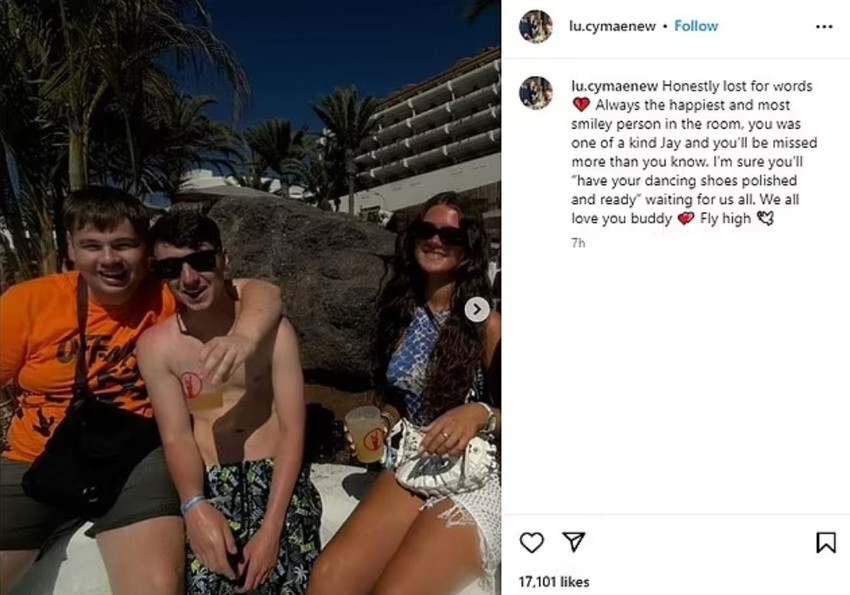Open profile picture in post header
850x595 pixels.
tap(536, 26)
